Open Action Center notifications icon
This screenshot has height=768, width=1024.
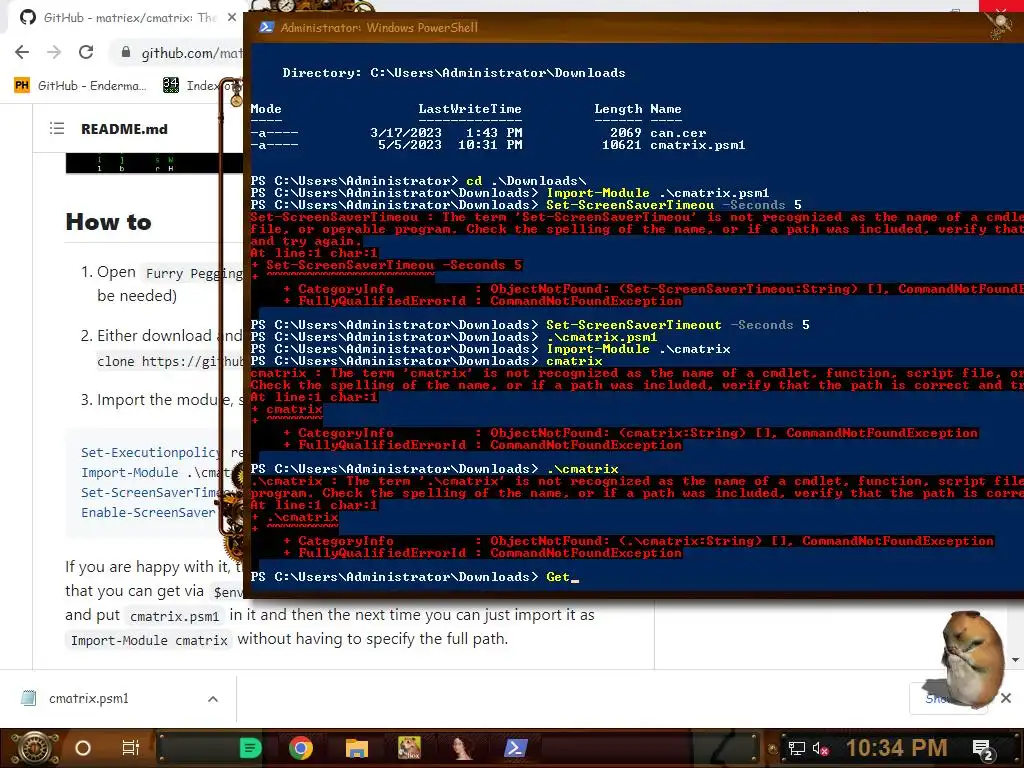coord(983,749)
